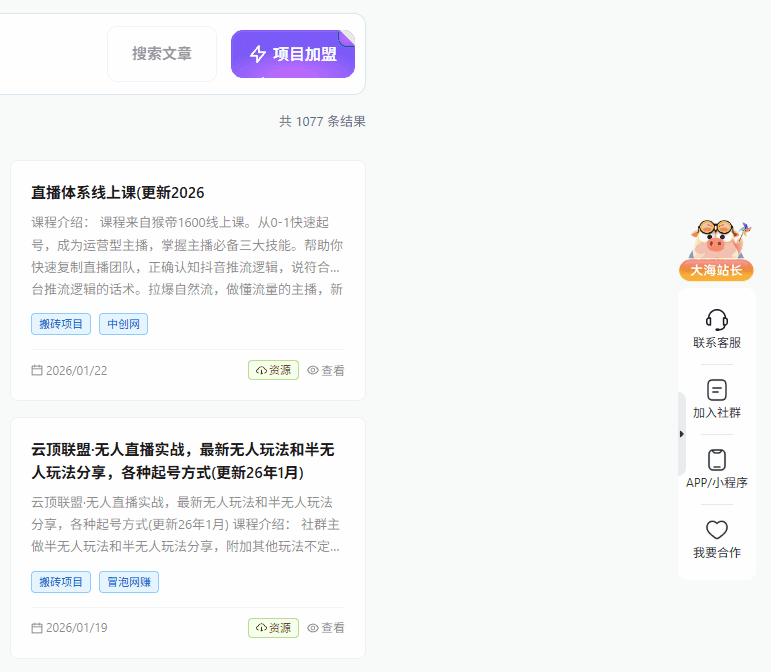The width and height of the screenshot is (771, 672).
Task: Select the 中创网 tag
Action: pos(123,324)
